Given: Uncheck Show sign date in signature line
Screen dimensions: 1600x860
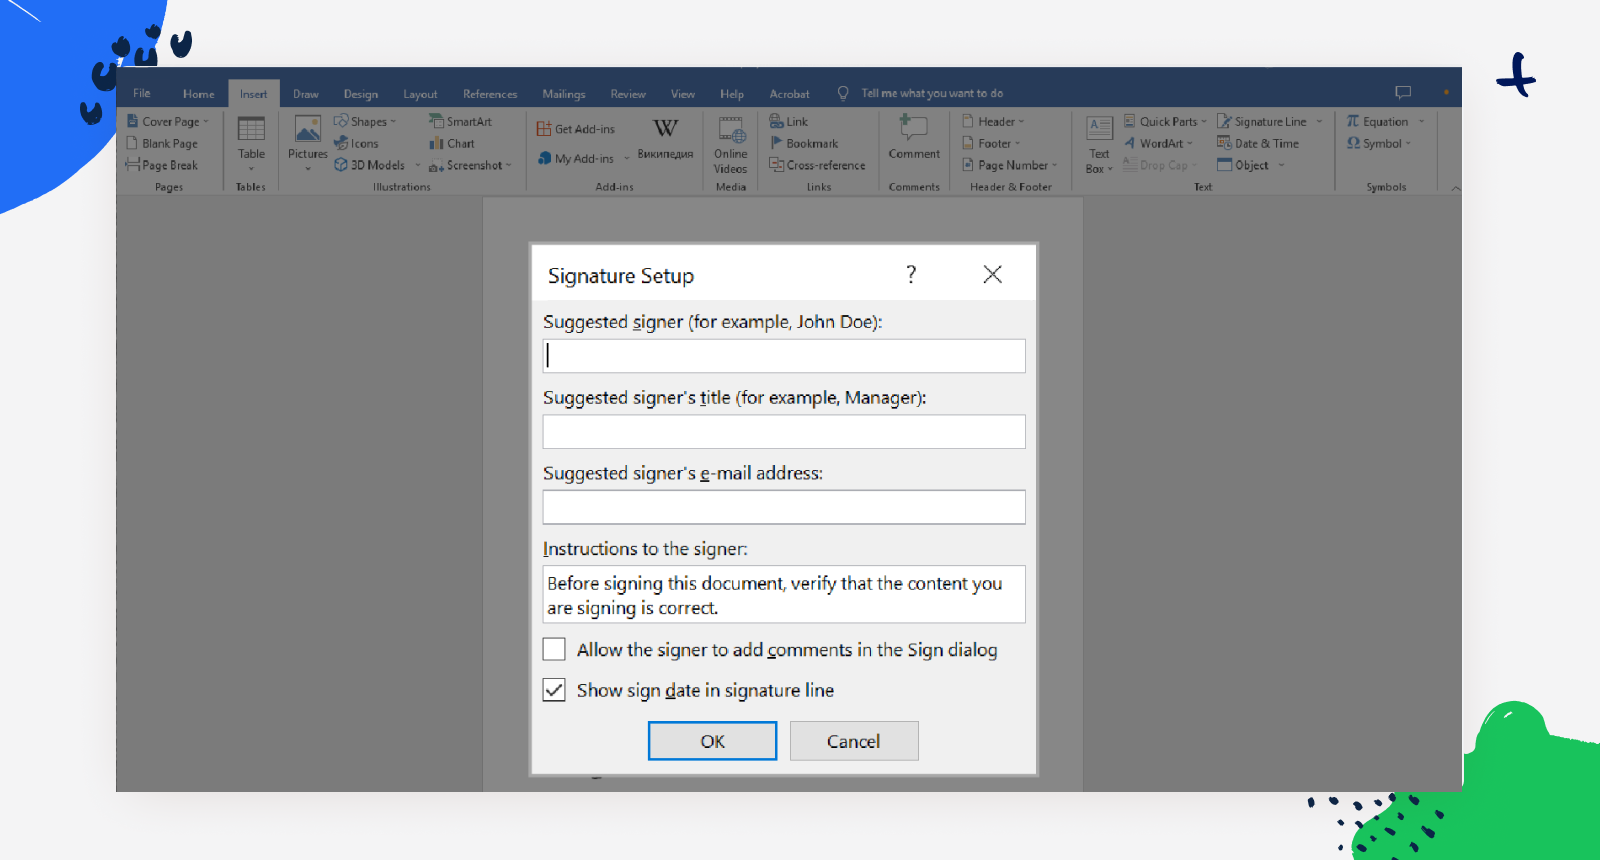Looking at the screenshot, I should pos(554,690).
